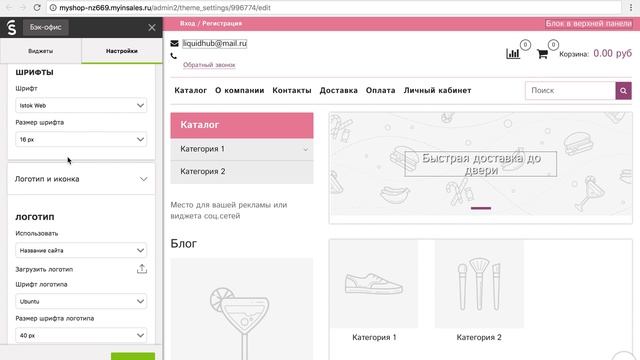Click the Блог heading
The width and height of the screenshot is (640, 360).
point(183,244)
